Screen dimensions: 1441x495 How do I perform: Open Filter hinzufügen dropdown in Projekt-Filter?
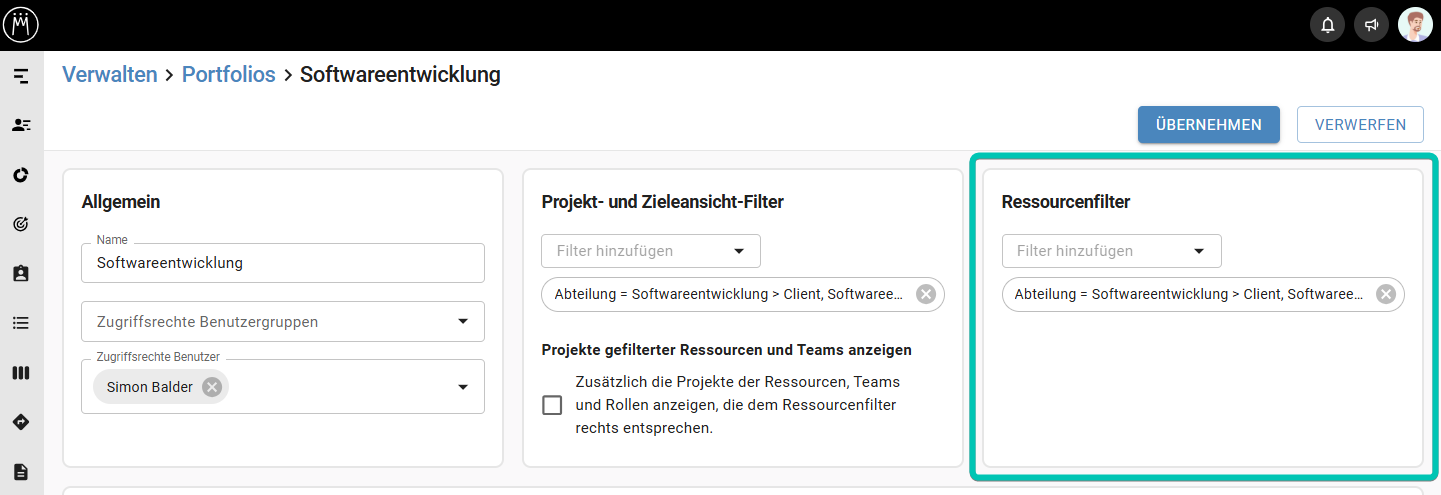click(x=651, y=251)
